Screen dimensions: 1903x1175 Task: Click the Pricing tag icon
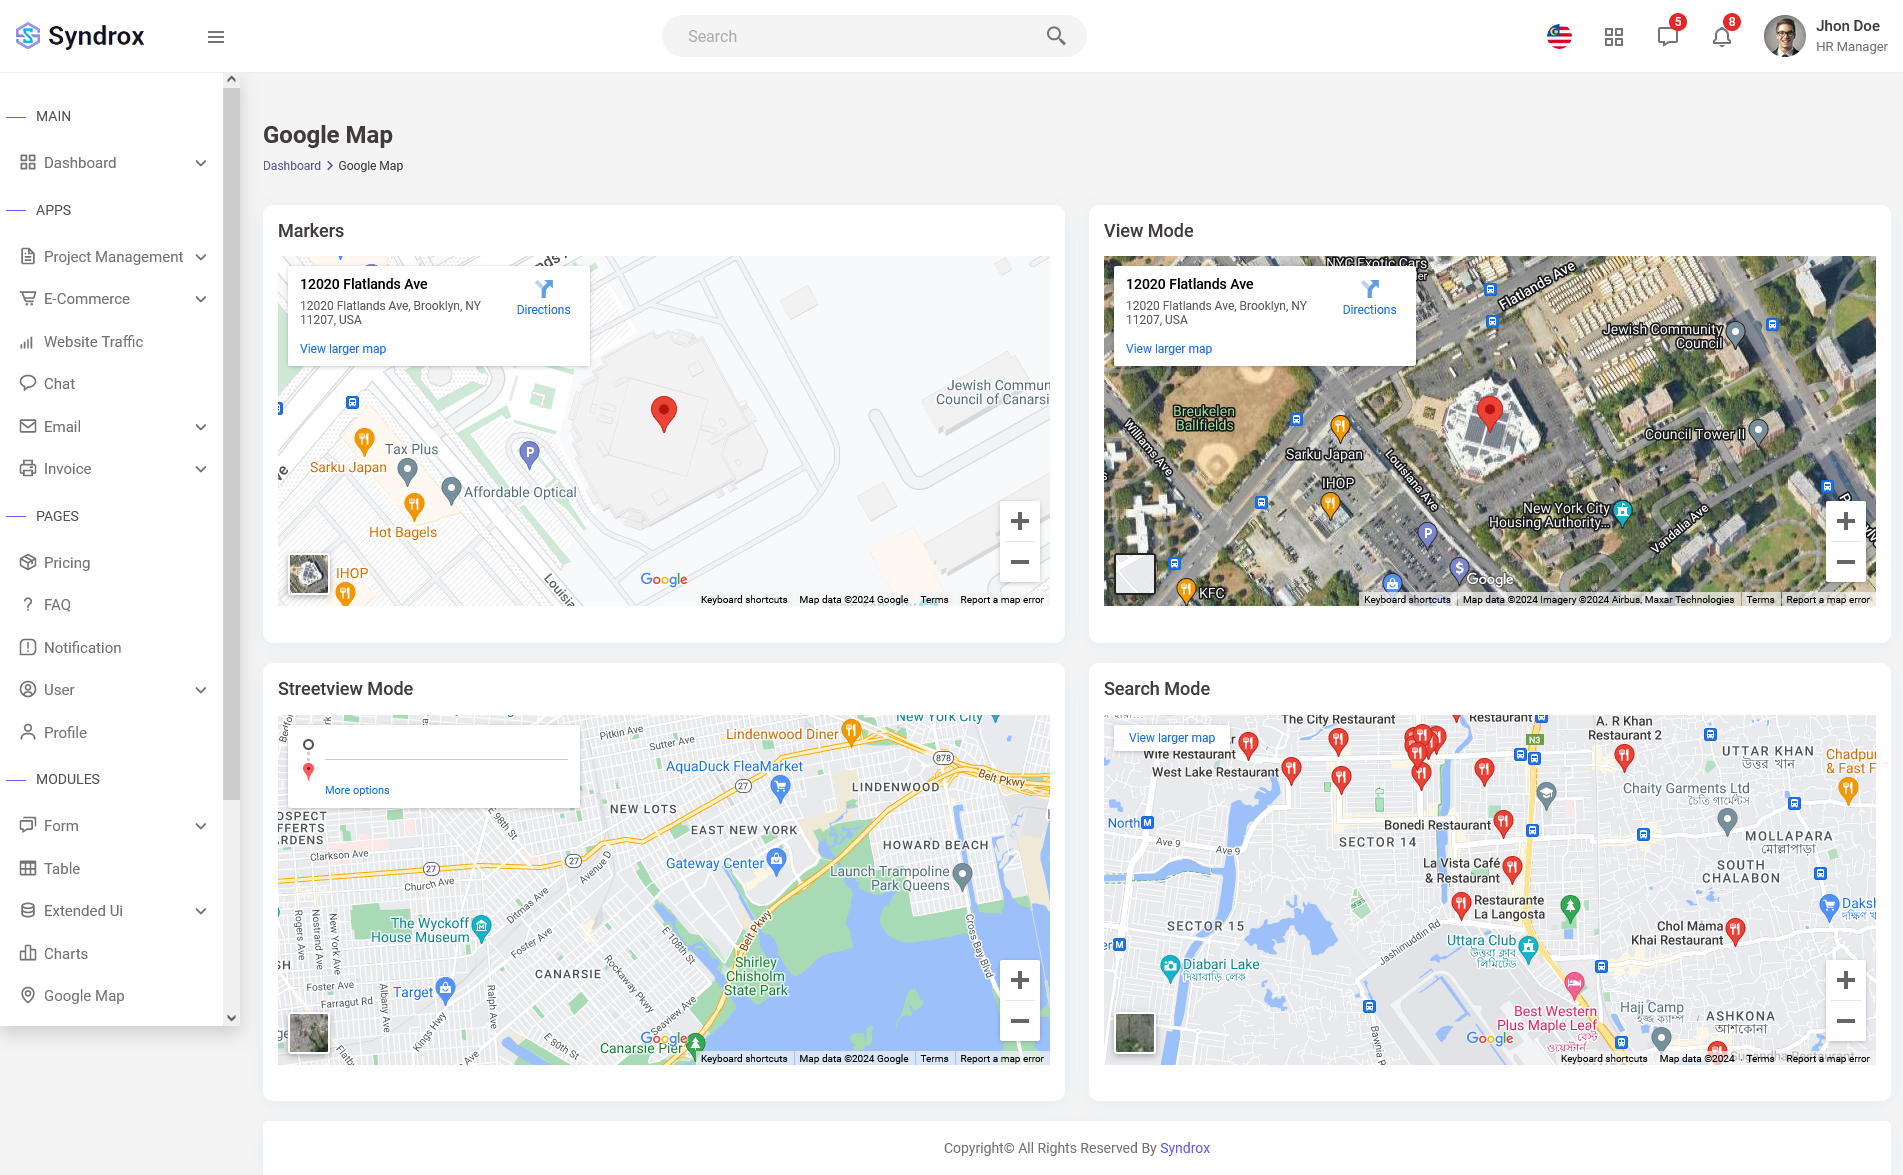28,563
